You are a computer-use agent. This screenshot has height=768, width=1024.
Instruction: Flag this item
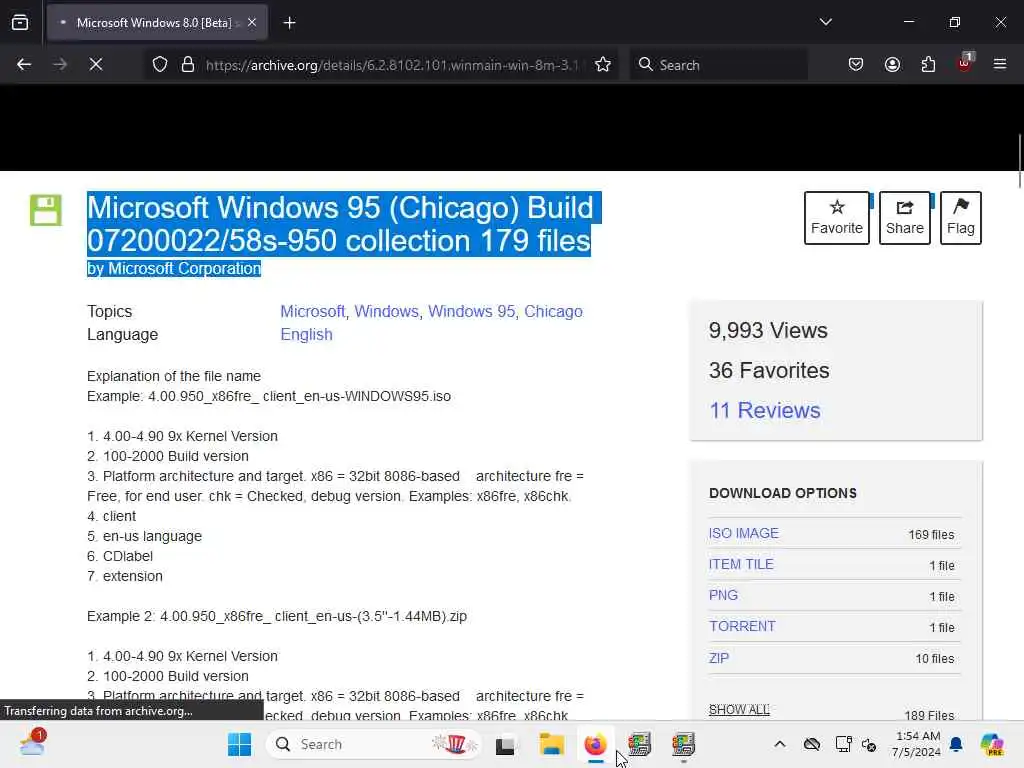tap(961, 218)
